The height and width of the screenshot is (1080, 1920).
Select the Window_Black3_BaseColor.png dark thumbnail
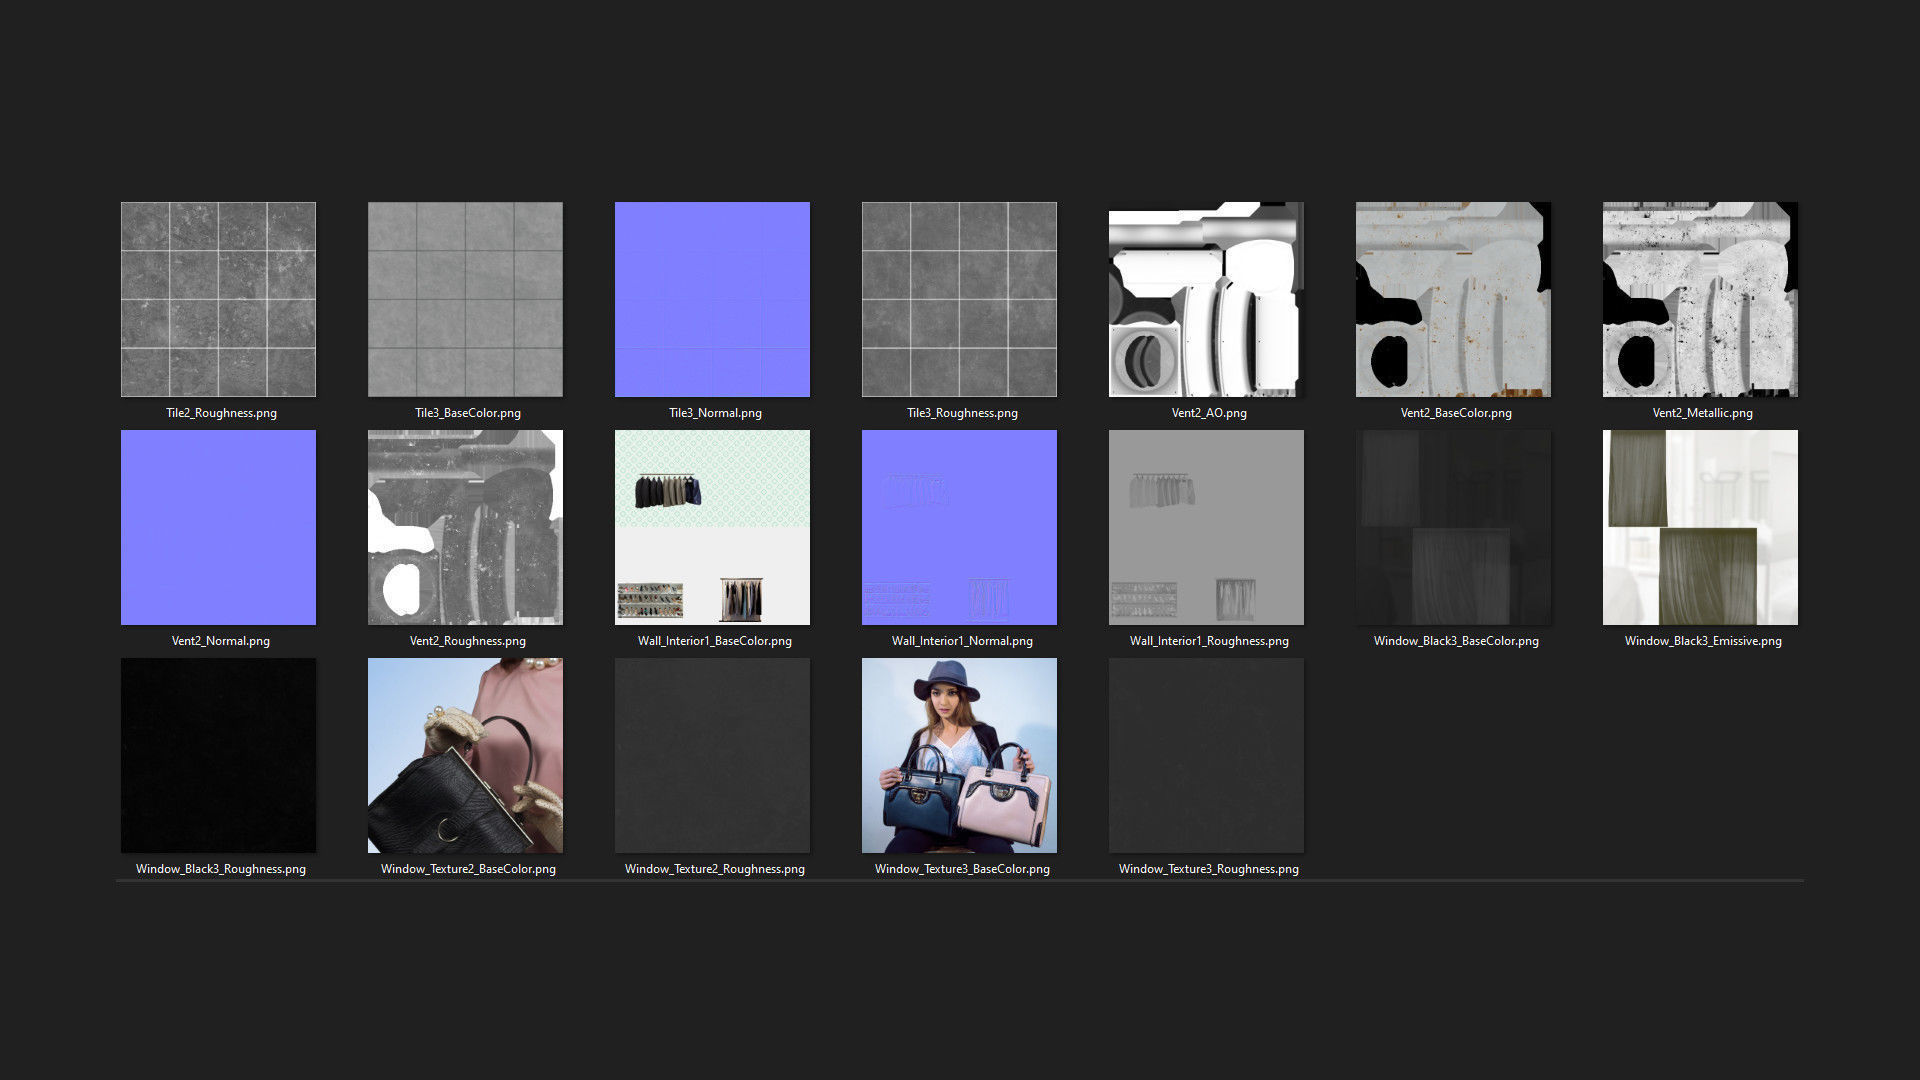(x=1453, y=527)
